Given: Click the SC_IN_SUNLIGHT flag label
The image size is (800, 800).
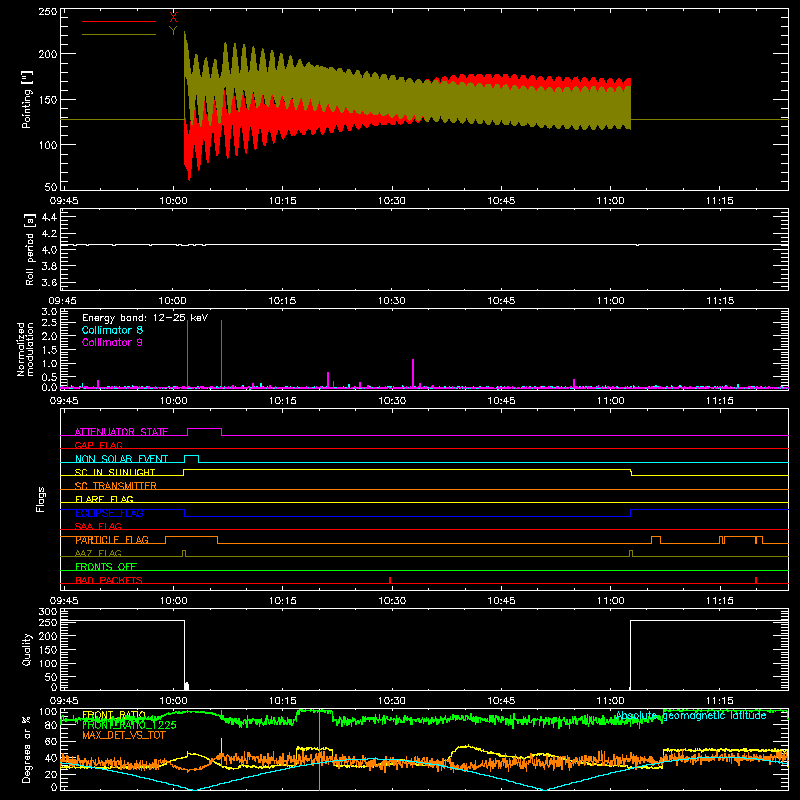Looking at the screenshot, I should pos(115,472).
